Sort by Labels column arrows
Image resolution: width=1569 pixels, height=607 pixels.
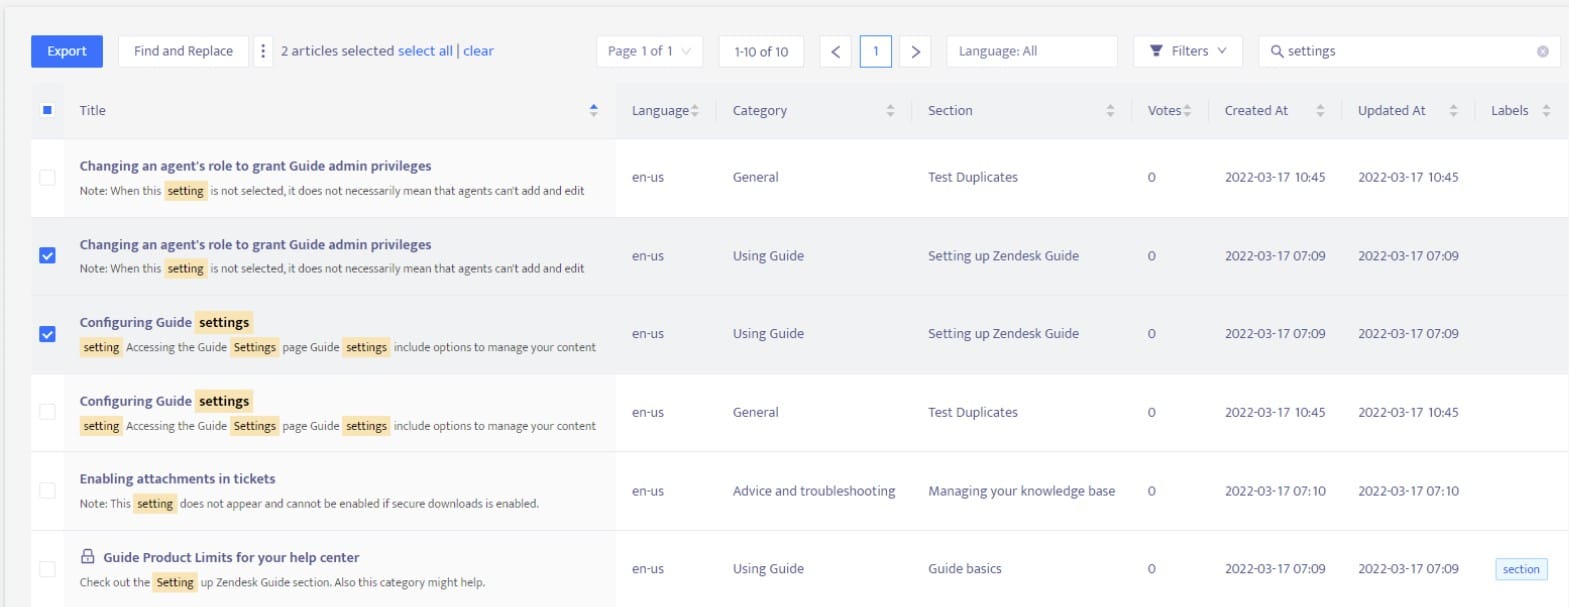click(1546, 111)
